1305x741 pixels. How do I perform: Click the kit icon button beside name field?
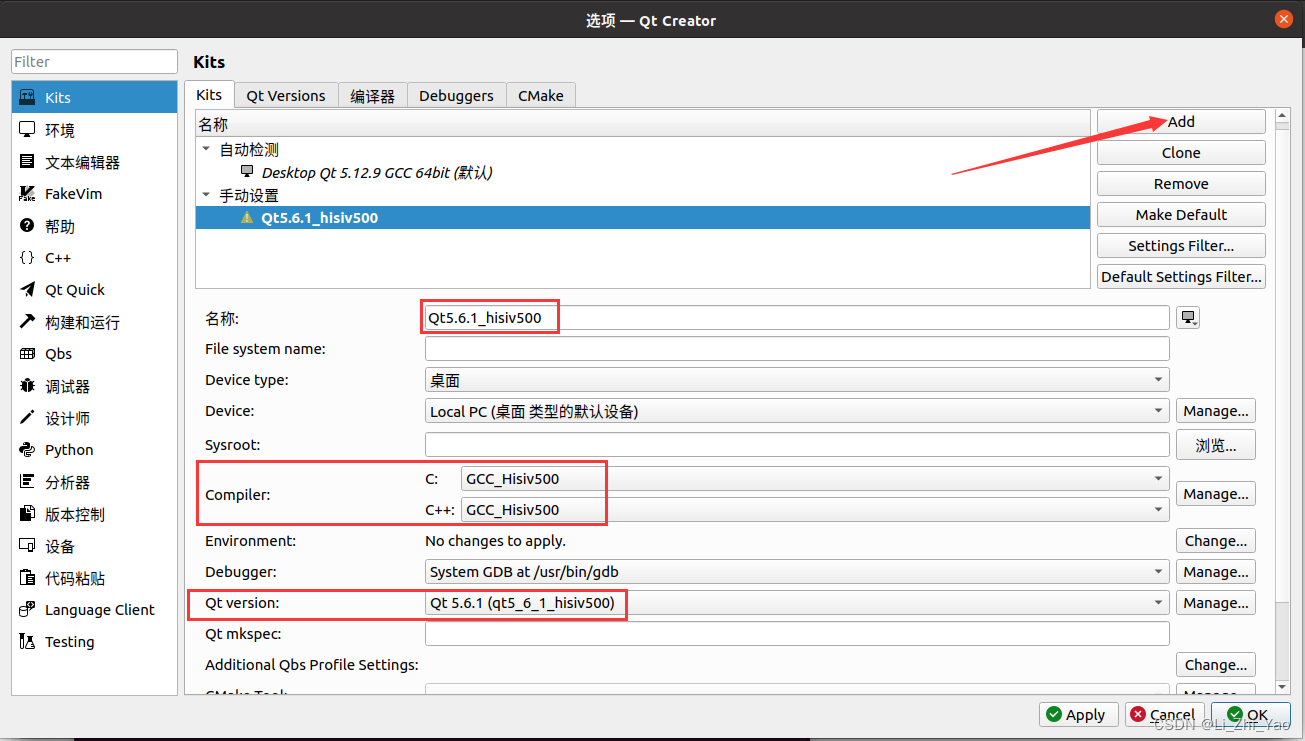1188,318
